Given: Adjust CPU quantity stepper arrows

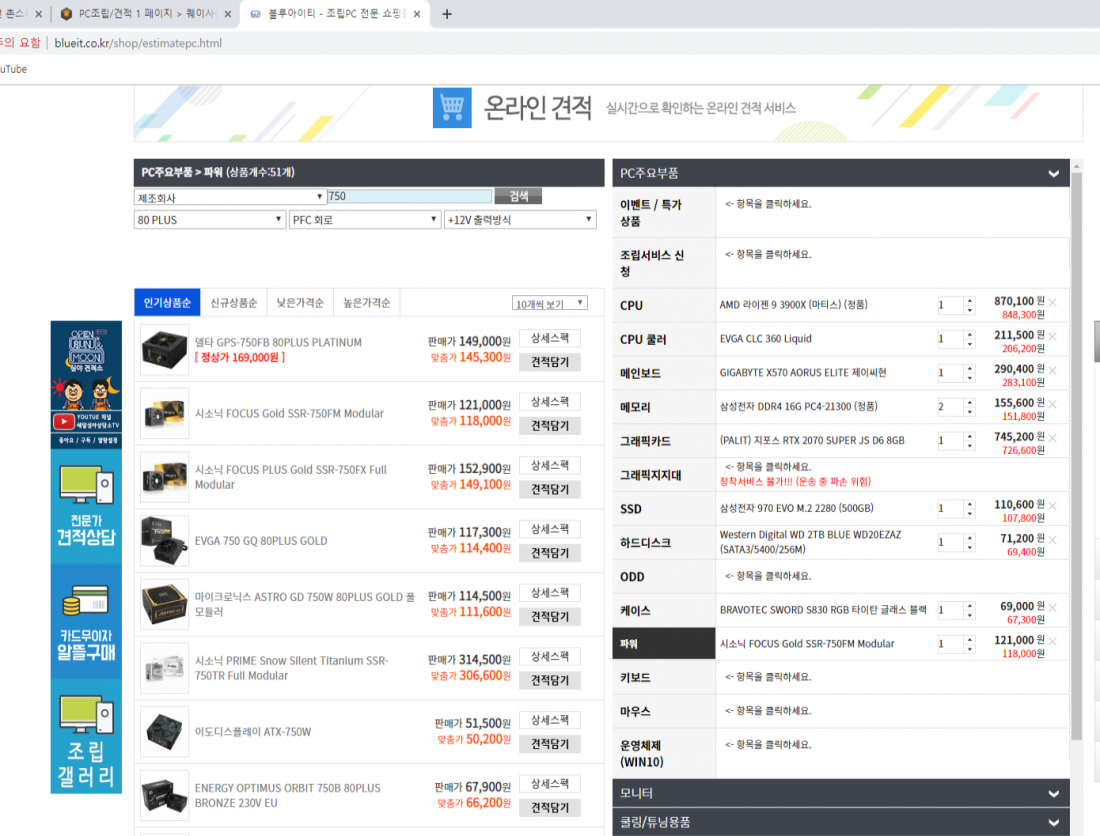Looking at the screenshot, I should click(970, 305).
